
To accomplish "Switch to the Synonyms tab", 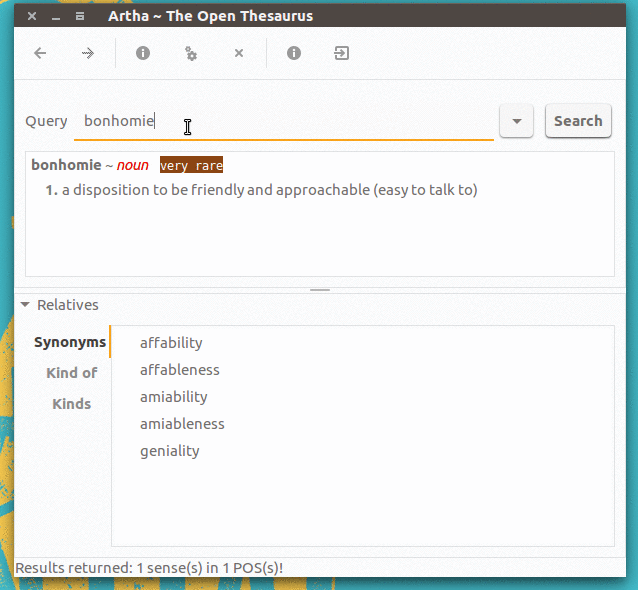I will [x=69, y=342].
